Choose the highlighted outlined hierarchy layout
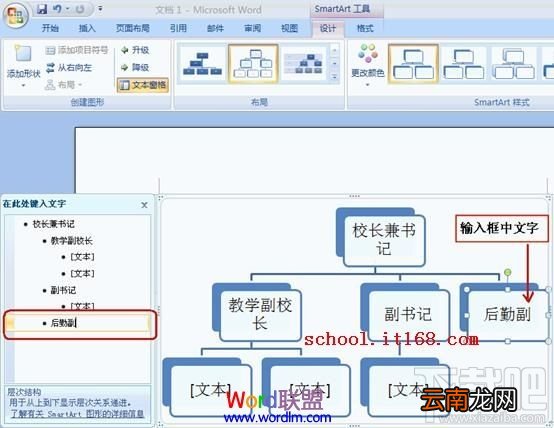 (x=253, y=64)
